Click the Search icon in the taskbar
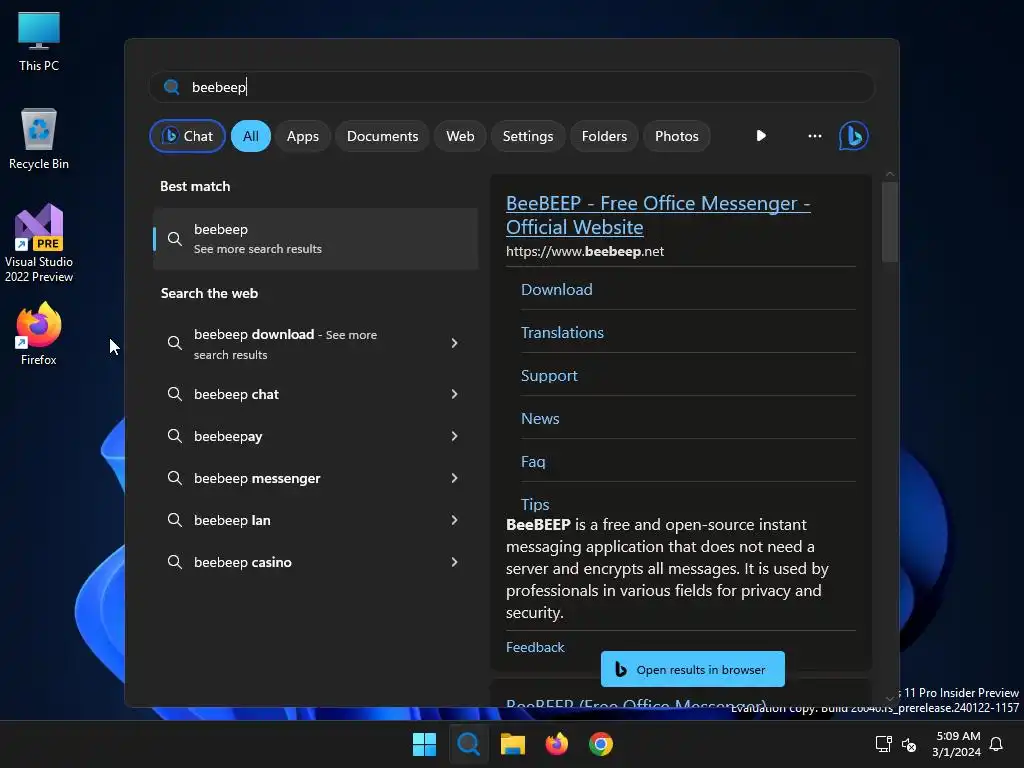The width and height of the screenshot is (1024, 768). pyautogui.click(x=468, y=744)
